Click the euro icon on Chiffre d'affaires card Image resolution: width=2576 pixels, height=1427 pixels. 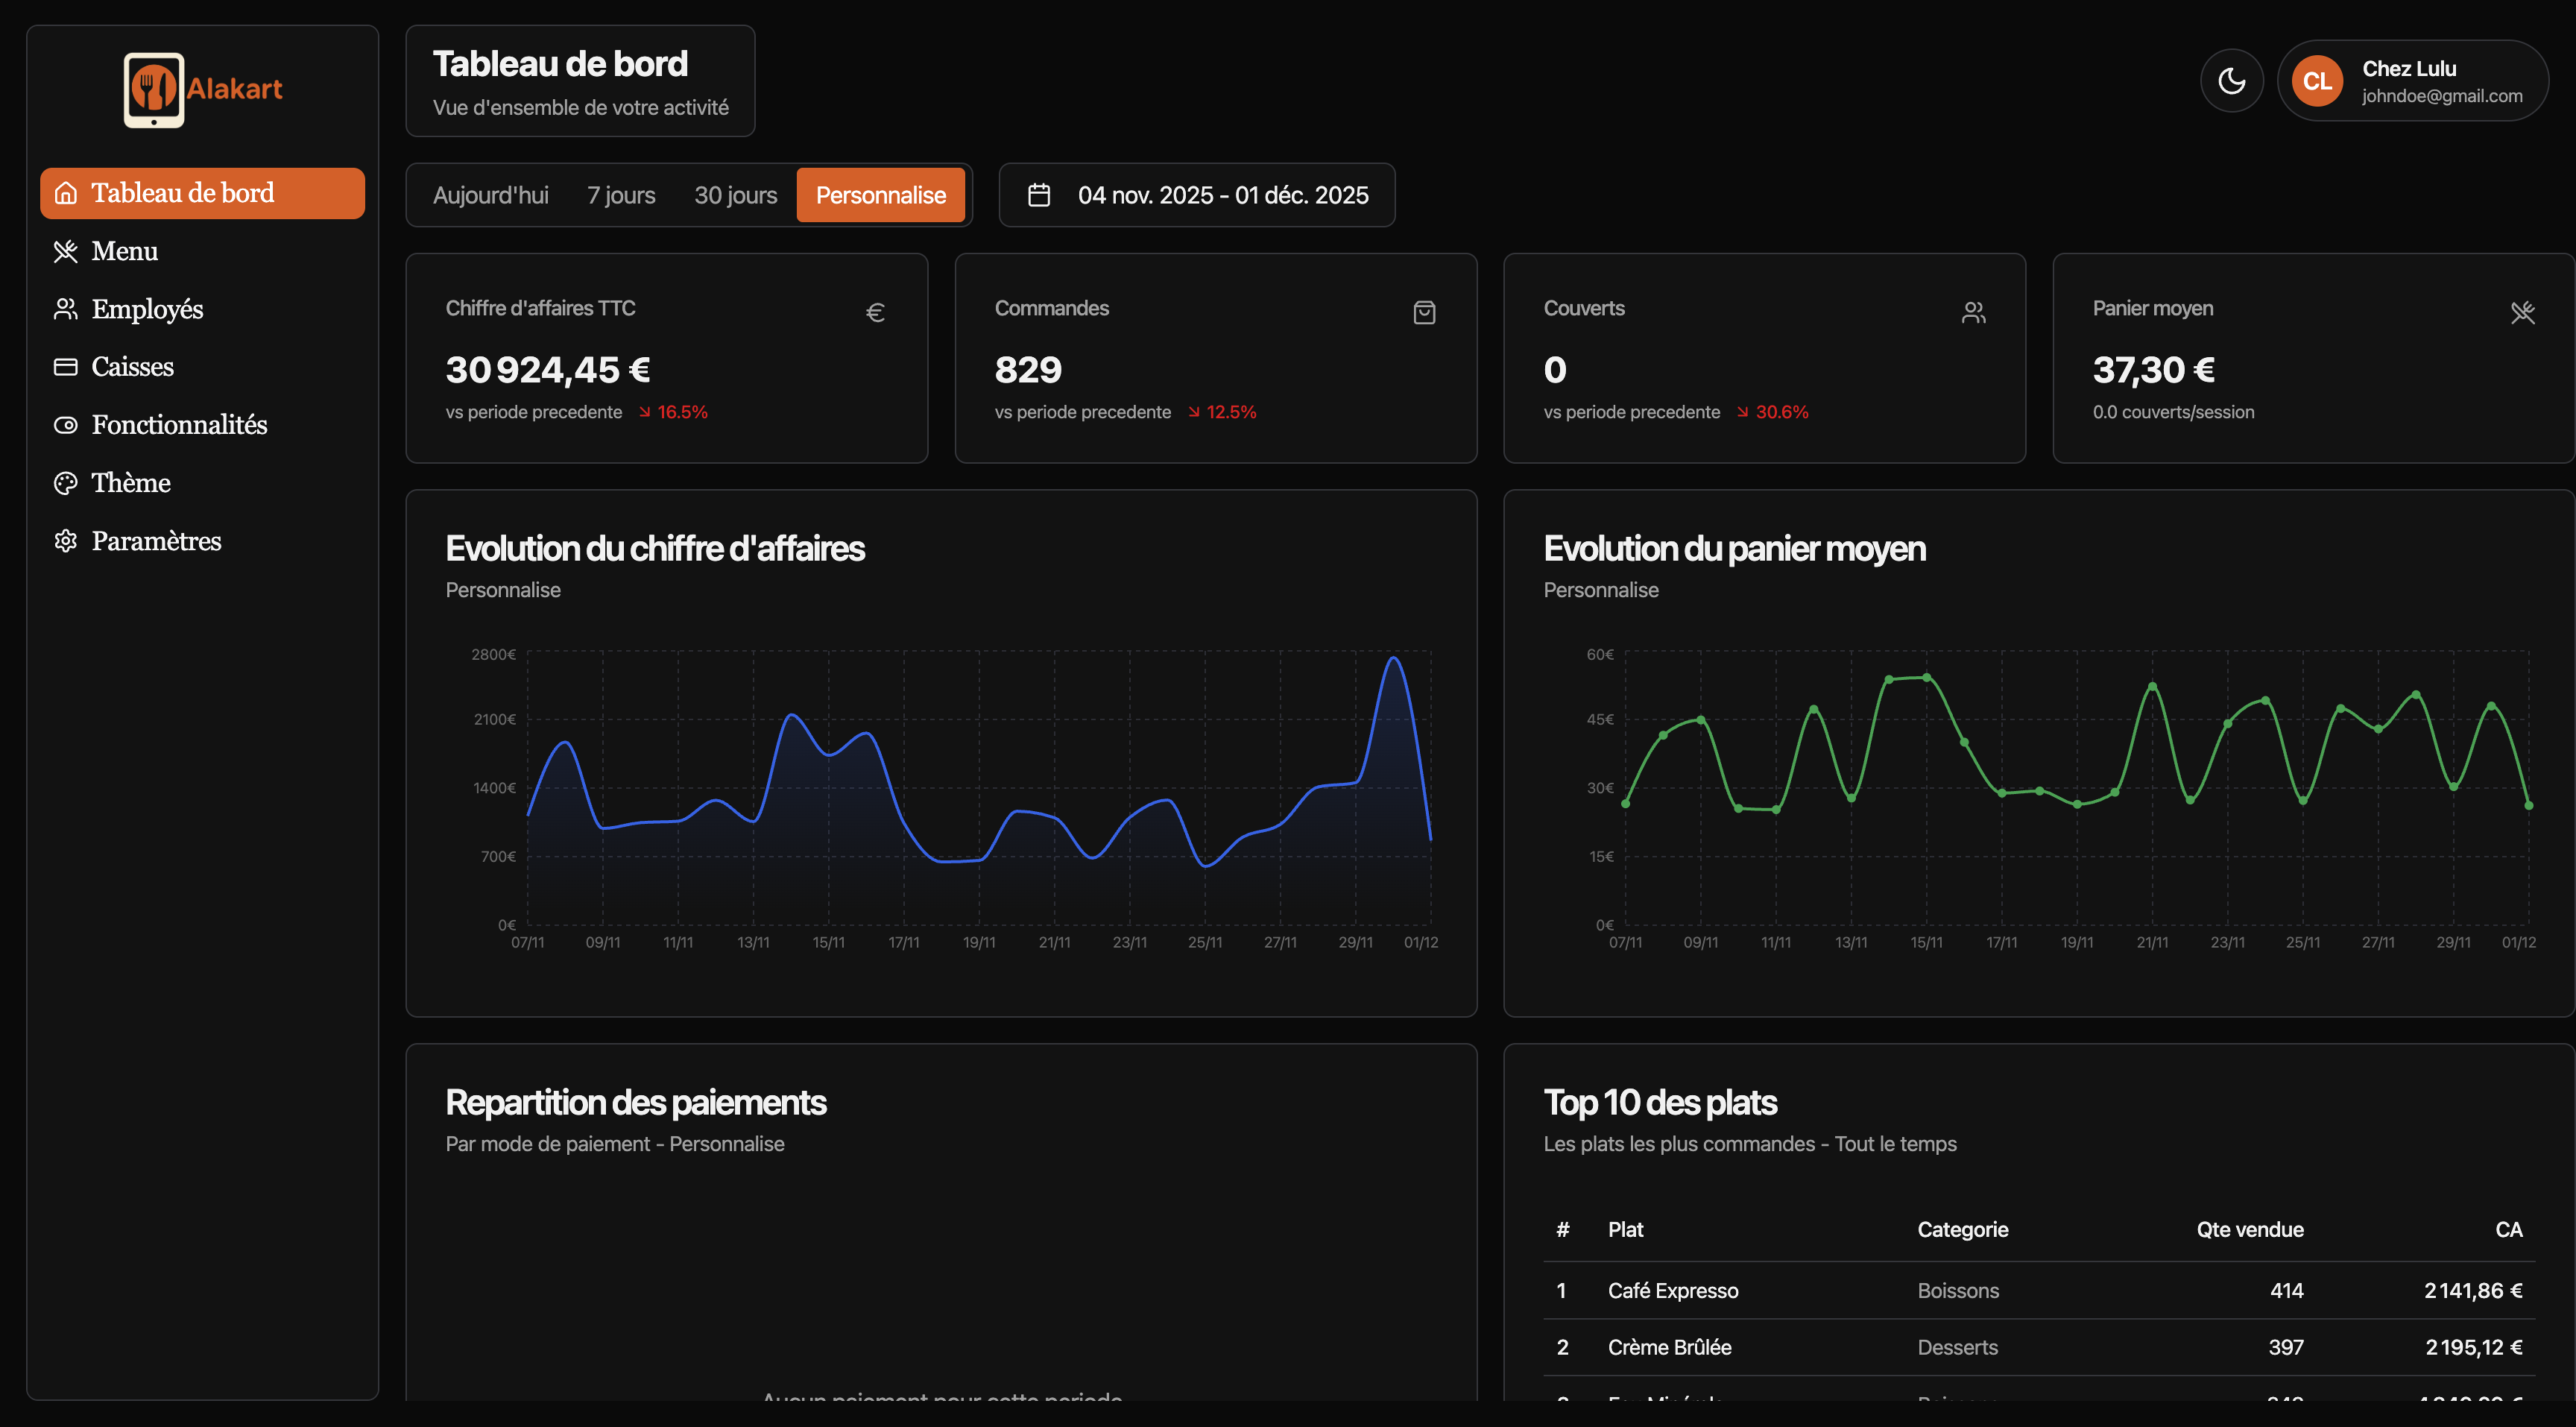coord(876,311)
